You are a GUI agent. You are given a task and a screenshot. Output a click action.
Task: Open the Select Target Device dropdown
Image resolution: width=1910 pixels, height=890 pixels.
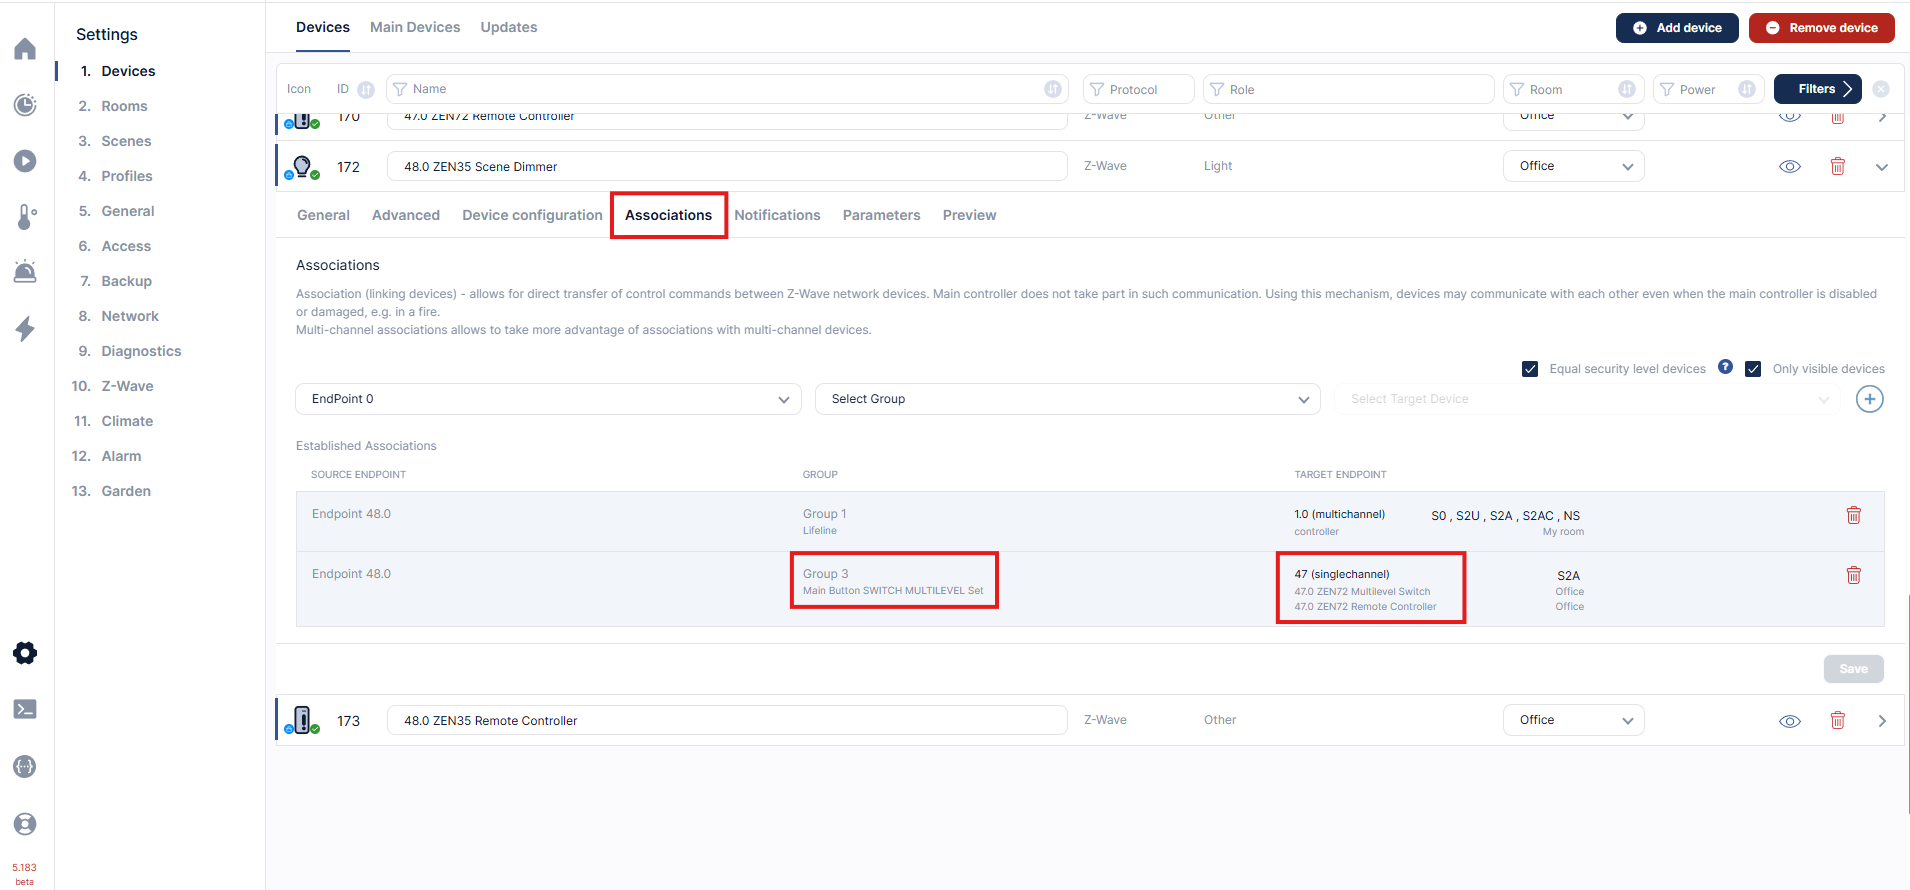(1588, 399)
